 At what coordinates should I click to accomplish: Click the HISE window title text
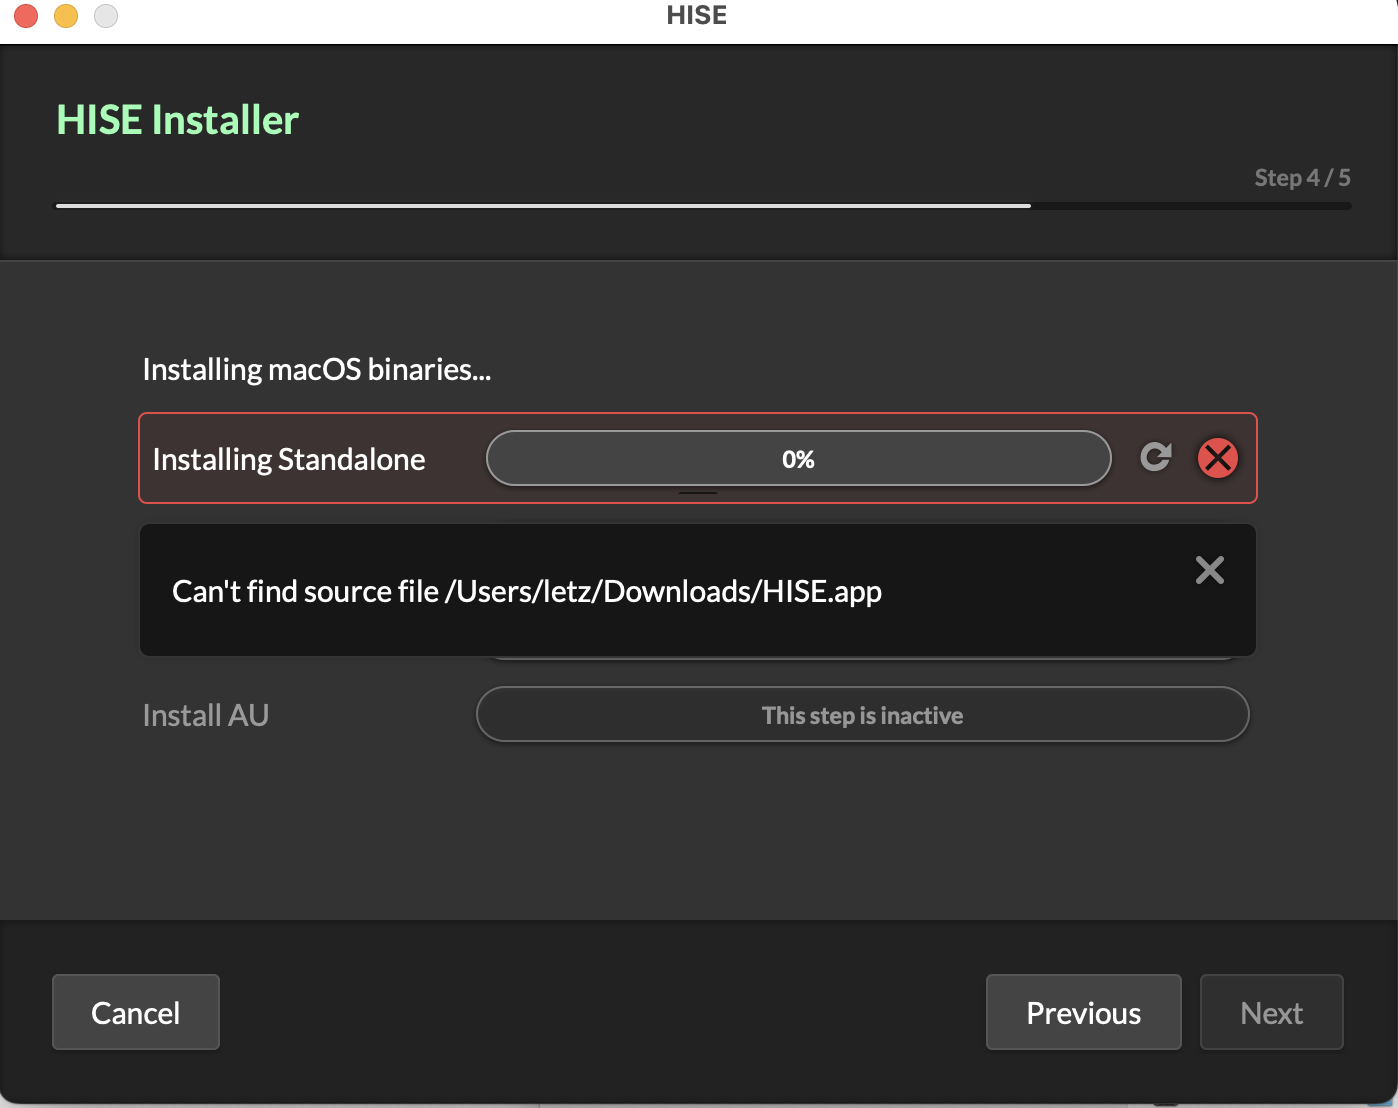click(x=697, y=16)
